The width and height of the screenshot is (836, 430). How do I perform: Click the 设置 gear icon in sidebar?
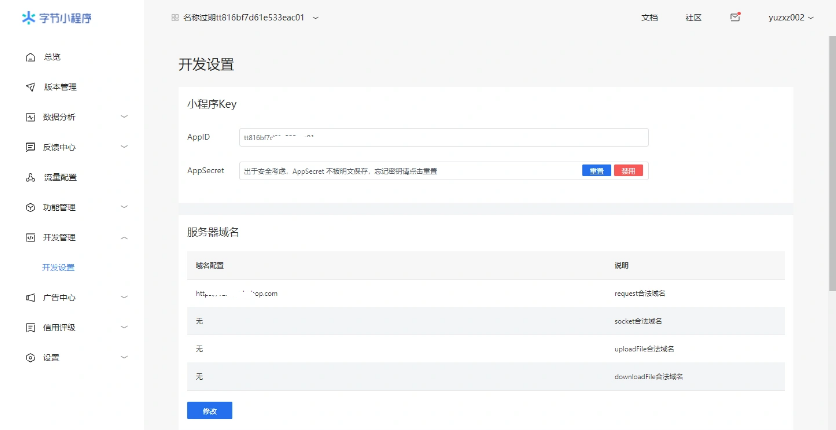pos(30,357)
